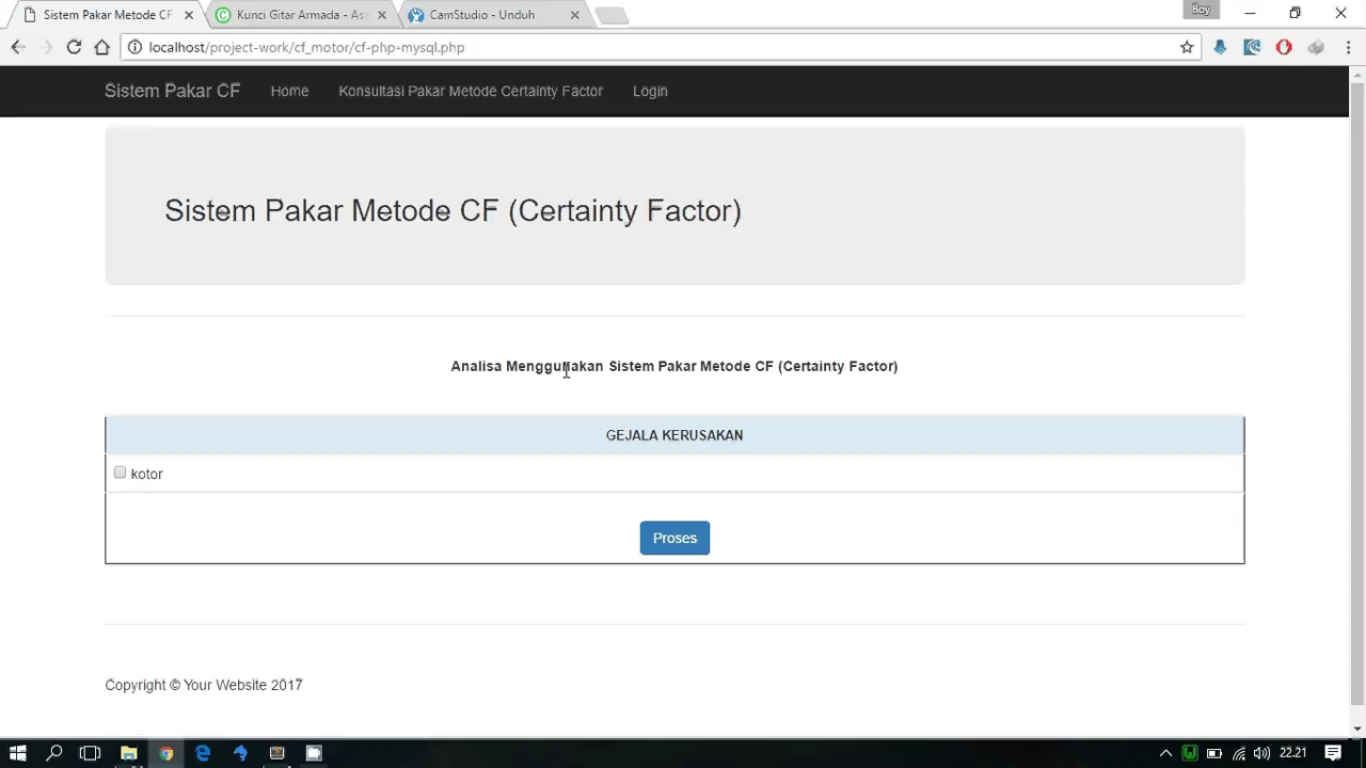Open File Explorer from the taskbar
The image size is (1366, 768).
click(129, 753)
